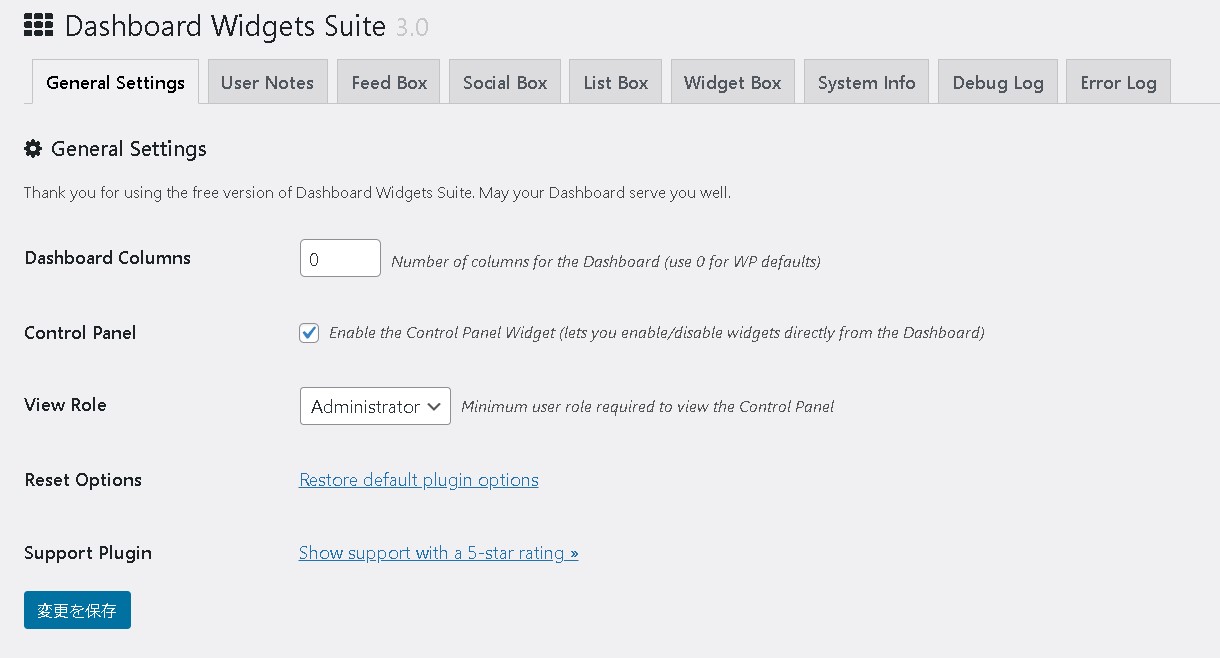View the System Info tab
Image resolution: width=1220 pixels, height=658 pixels.
coord(866,82)
